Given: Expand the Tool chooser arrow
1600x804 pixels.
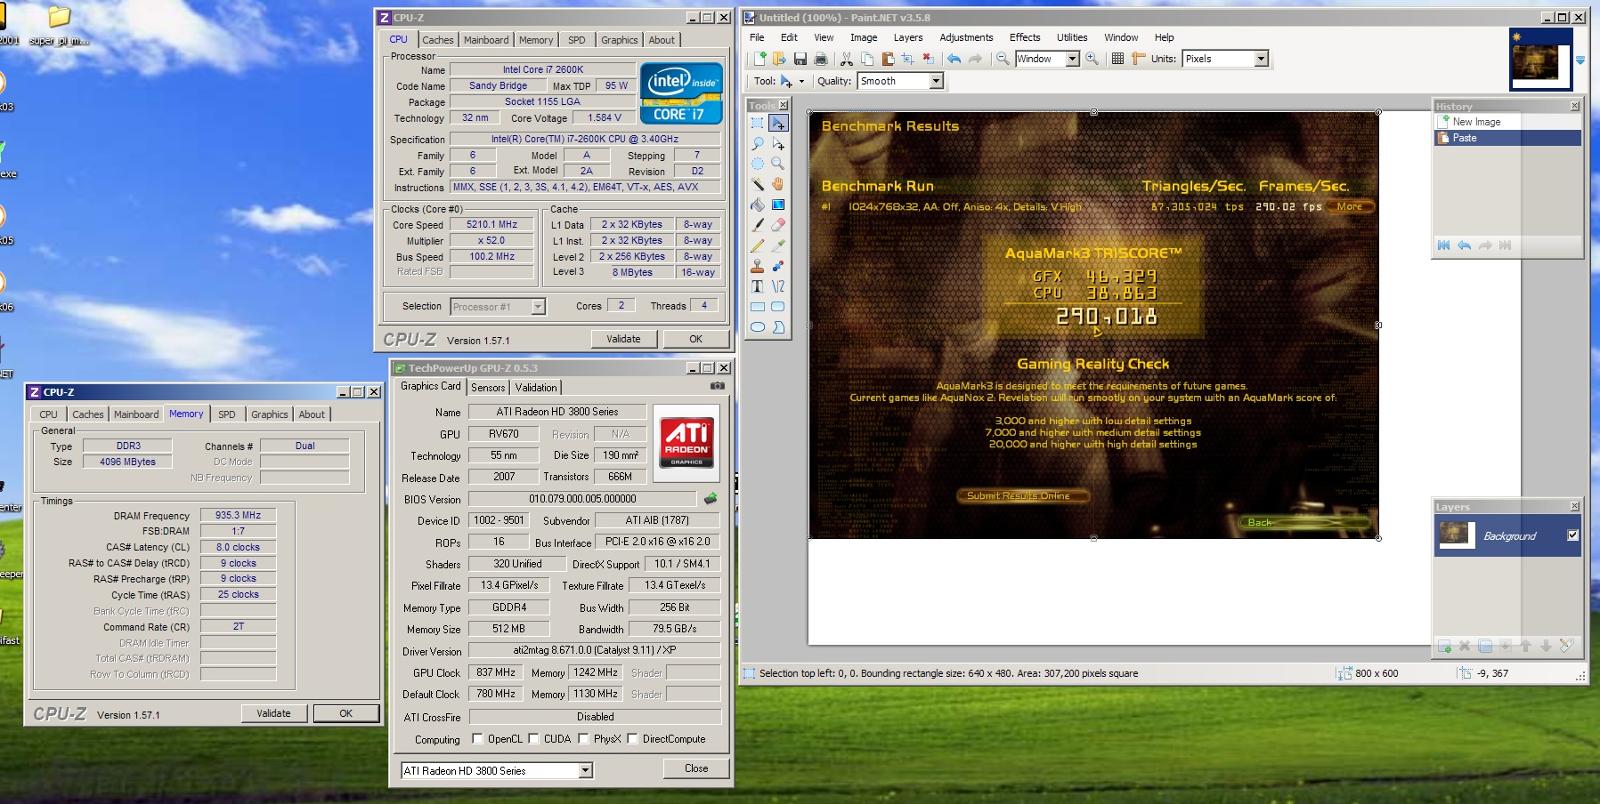Looking at the screenshot, I should pyautogui.click(x=801, y=82).
